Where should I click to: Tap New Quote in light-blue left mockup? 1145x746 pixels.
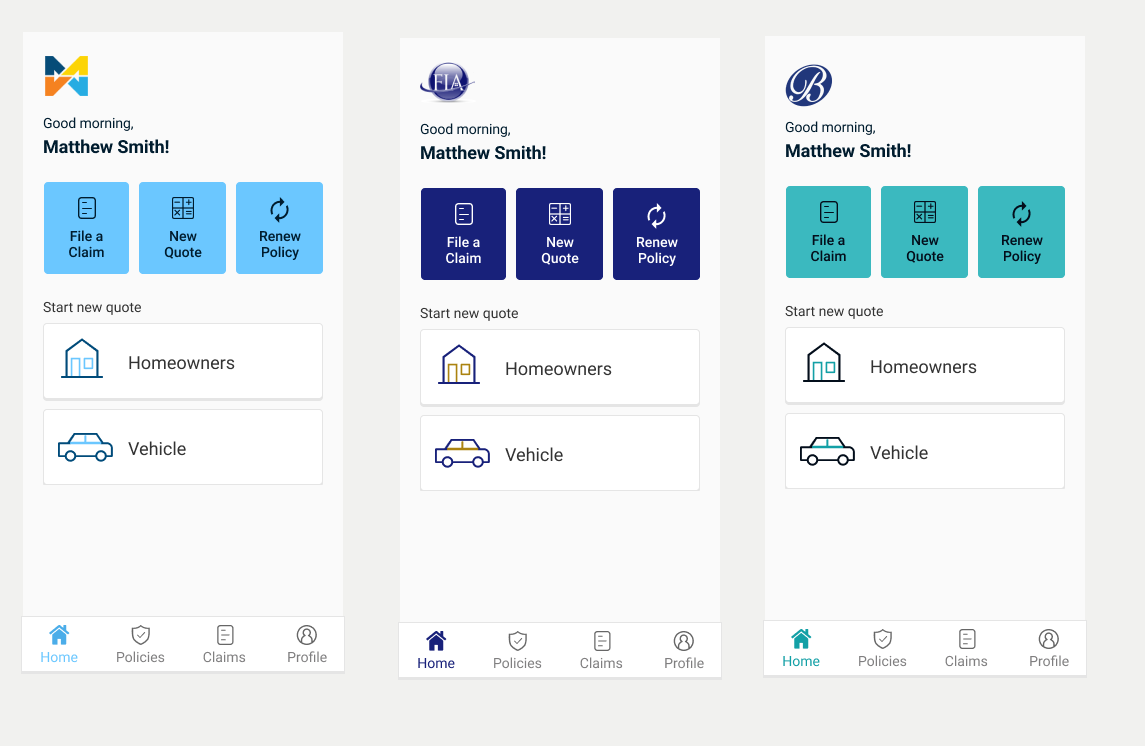[x=183, y=228]
